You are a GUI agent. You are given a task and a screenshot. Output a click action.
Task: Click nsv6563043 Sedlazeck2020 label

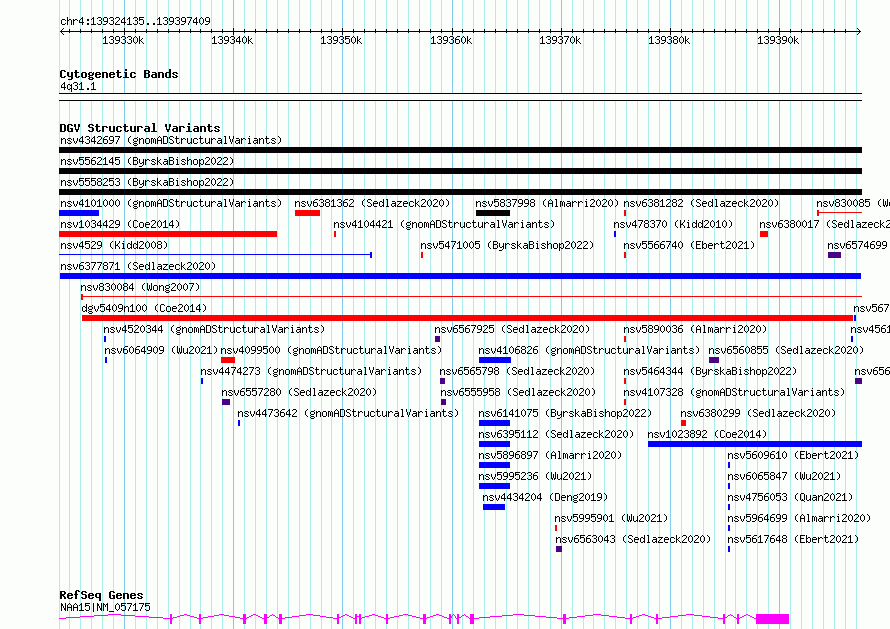633,539
